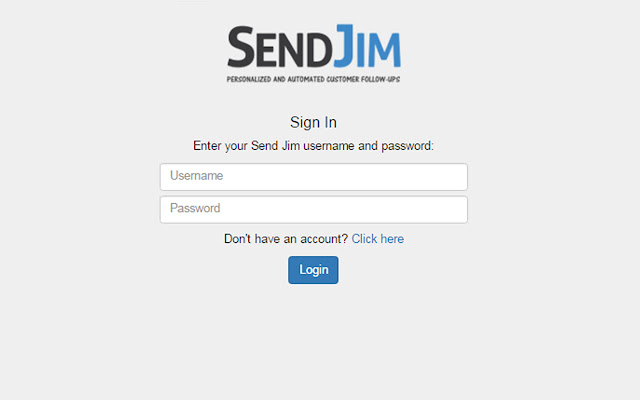This screenshot has height=400, width=640.
Task: Submit the form using Login
Action: click(313, 270)
